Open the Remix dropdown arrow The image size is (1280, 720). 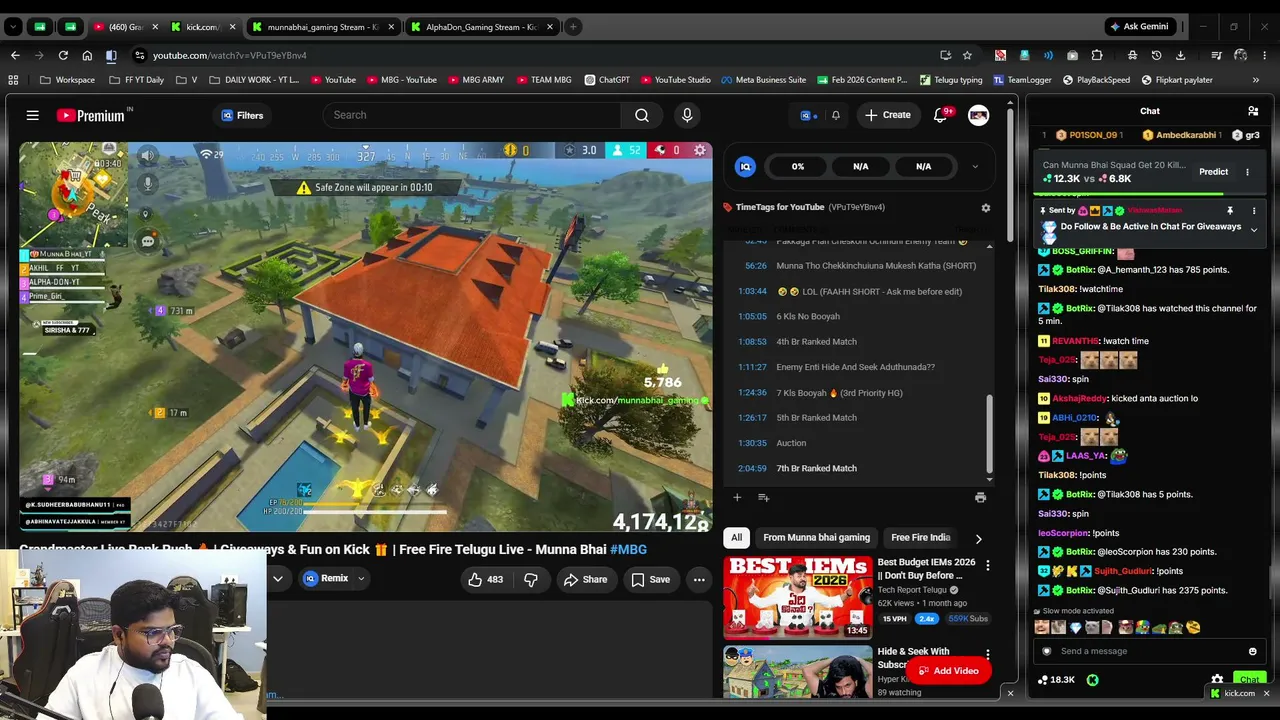tap(361, 578)
